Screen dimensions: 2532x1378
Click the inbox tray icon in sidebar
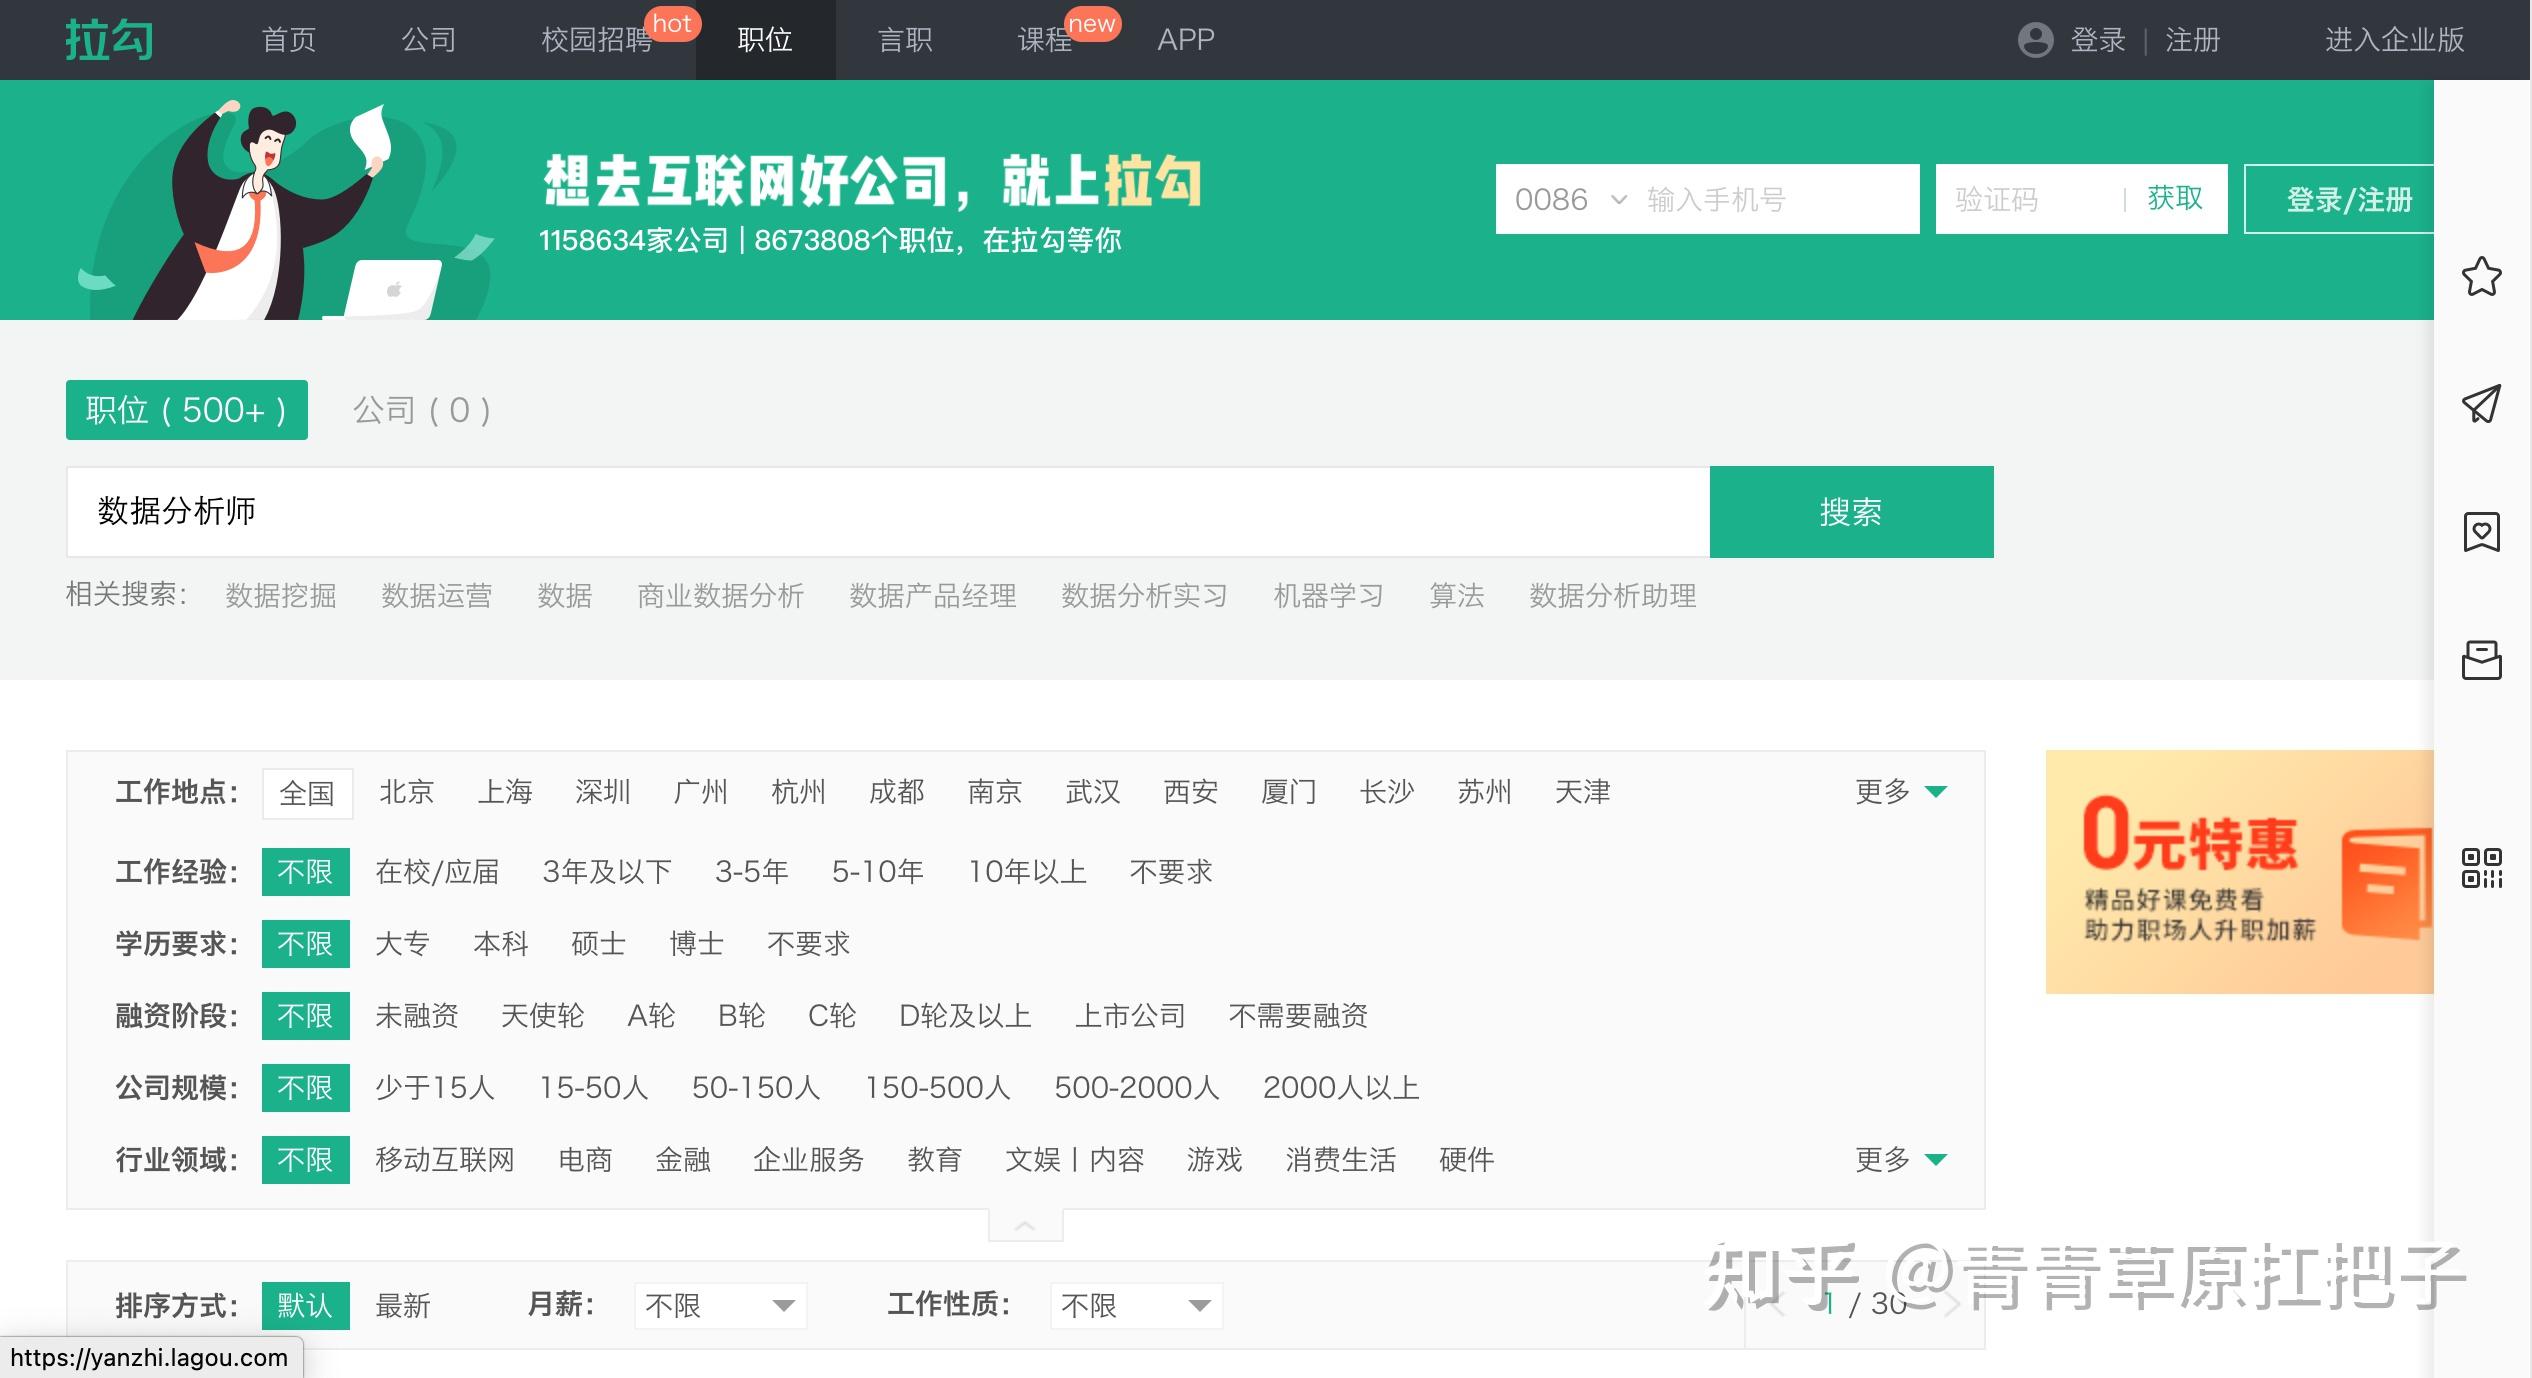pos(2481,660)
